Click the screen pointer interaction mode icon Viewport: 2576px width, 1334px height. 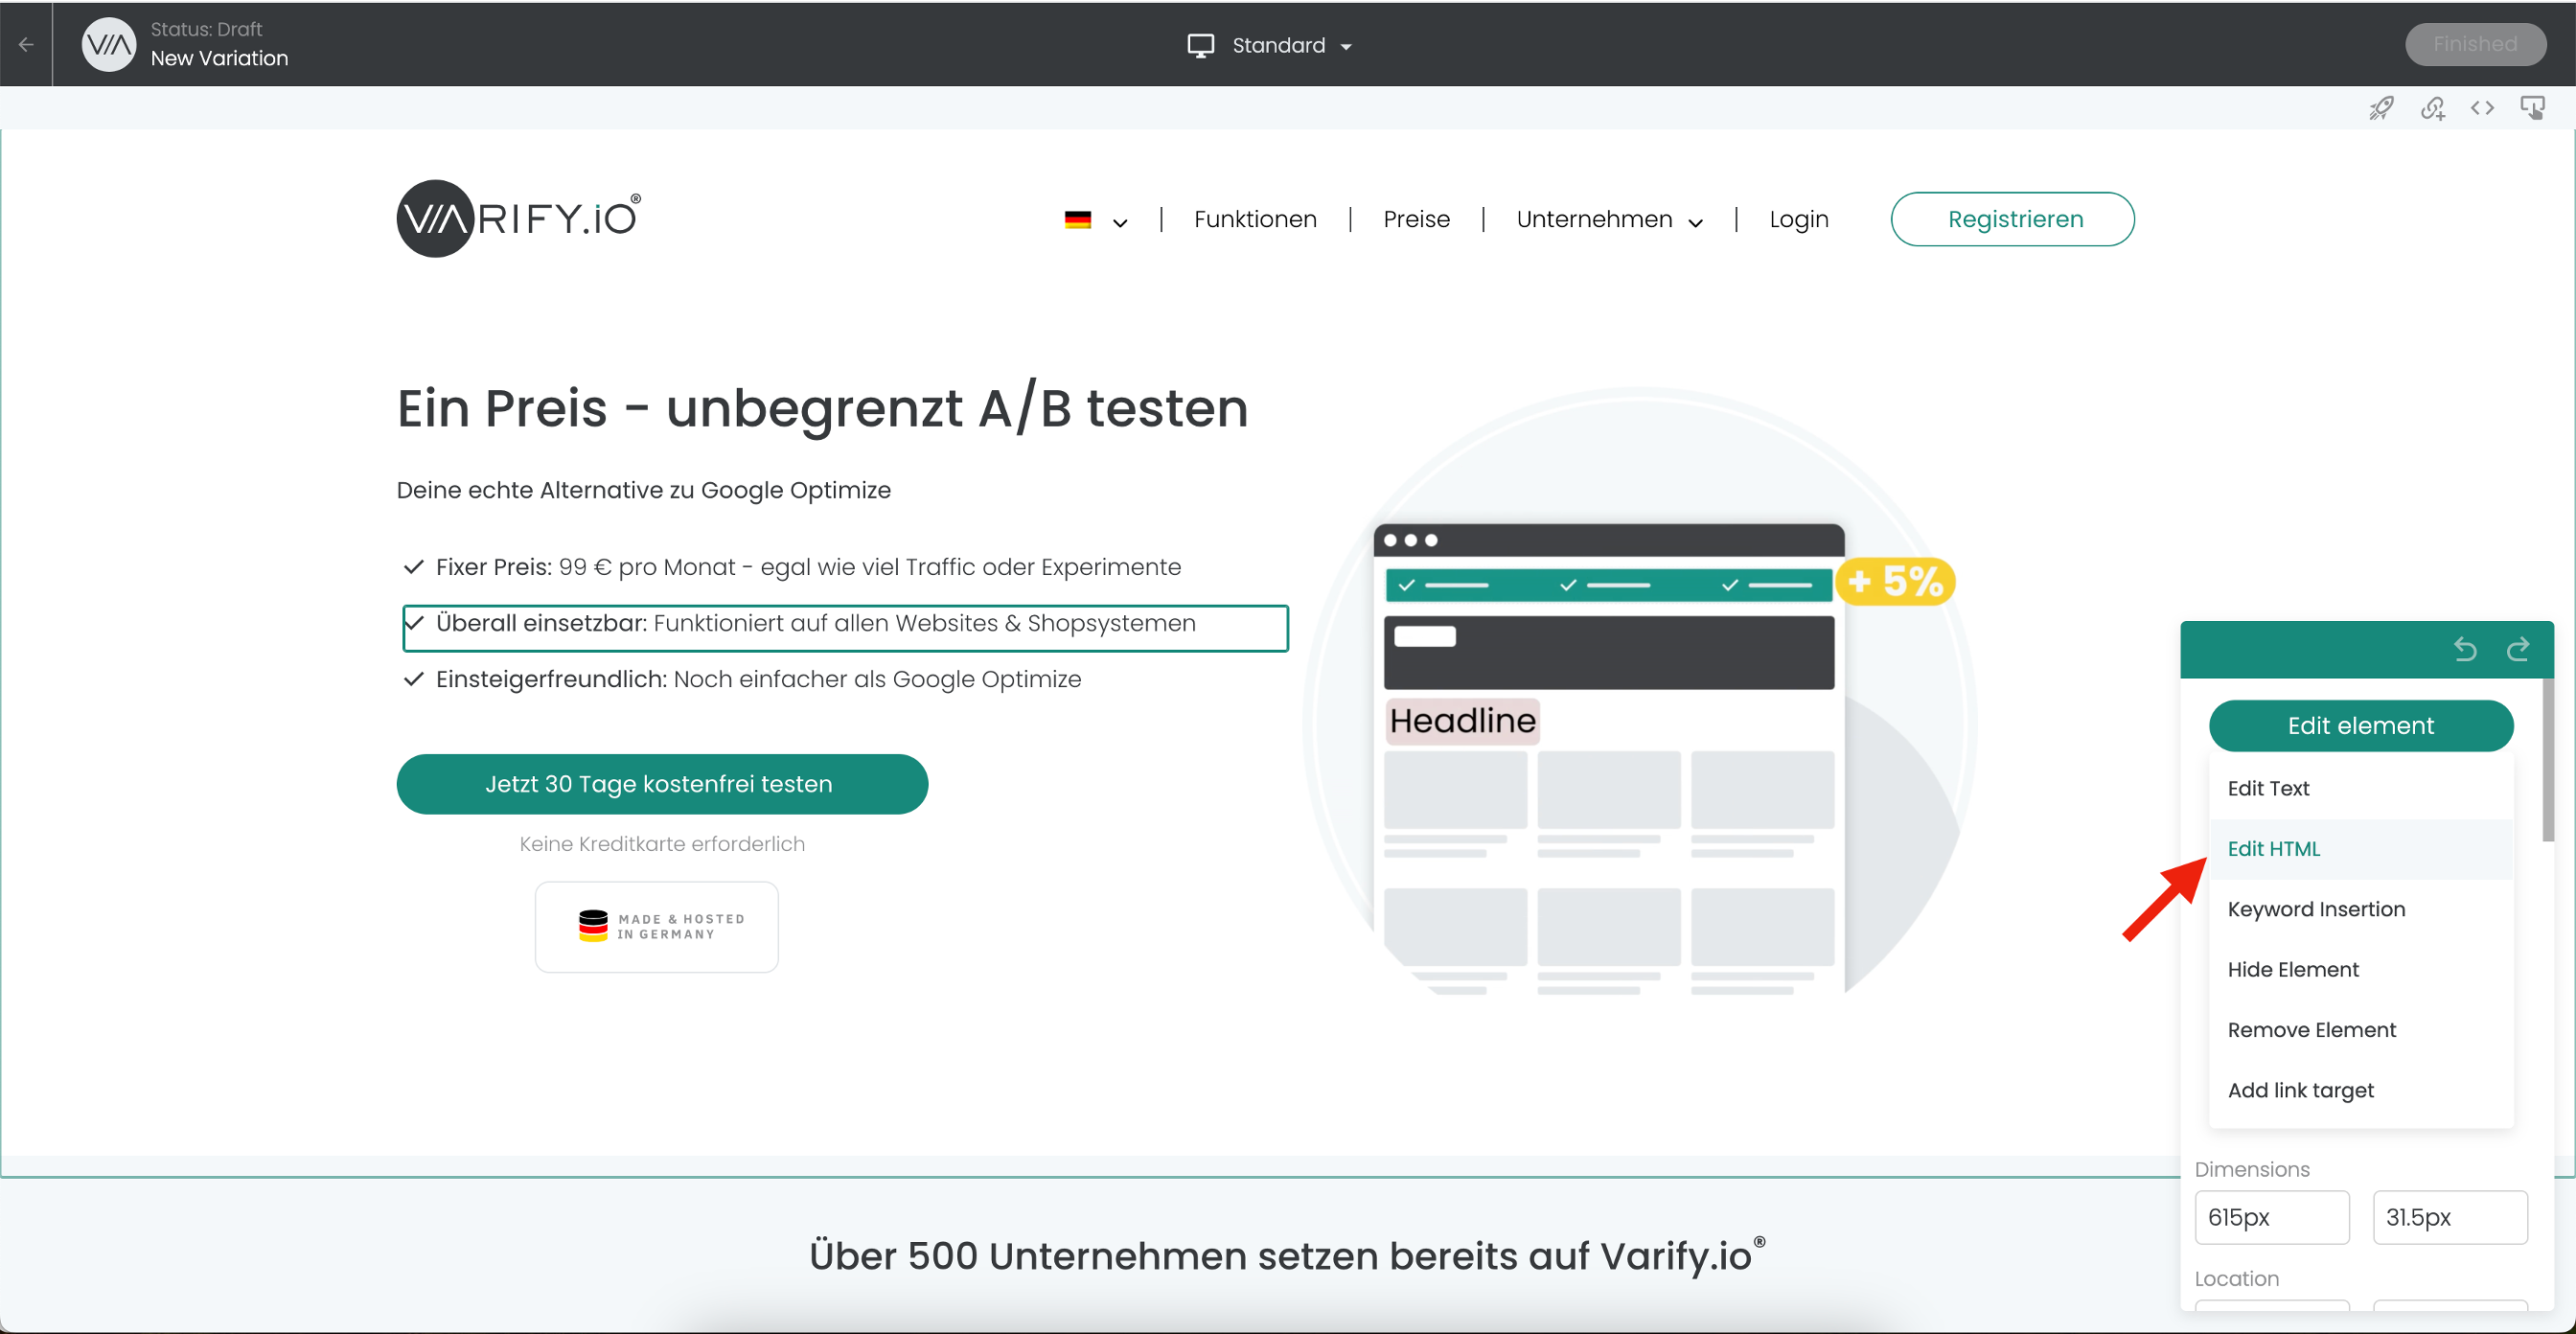pyautogui.click(x=2532, y=108)
